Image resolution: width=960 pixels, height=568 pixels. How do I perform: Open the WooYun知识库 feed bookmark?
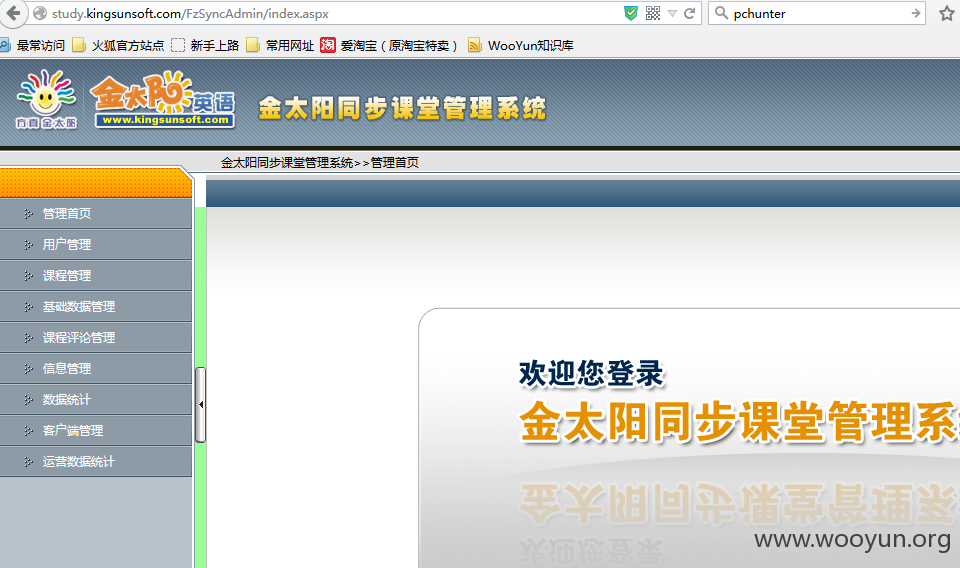[521, 45]
